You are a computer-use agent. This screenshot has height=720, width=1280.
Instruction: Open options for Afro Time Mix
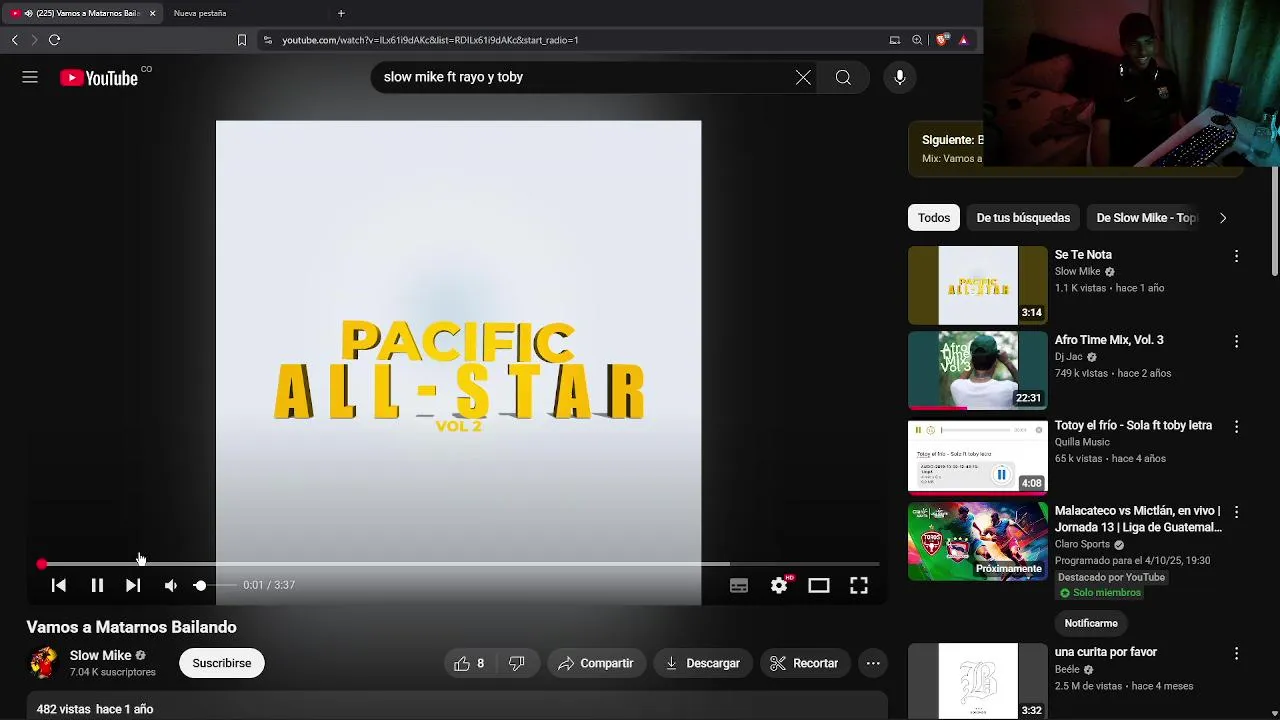tap(1236, 341)
